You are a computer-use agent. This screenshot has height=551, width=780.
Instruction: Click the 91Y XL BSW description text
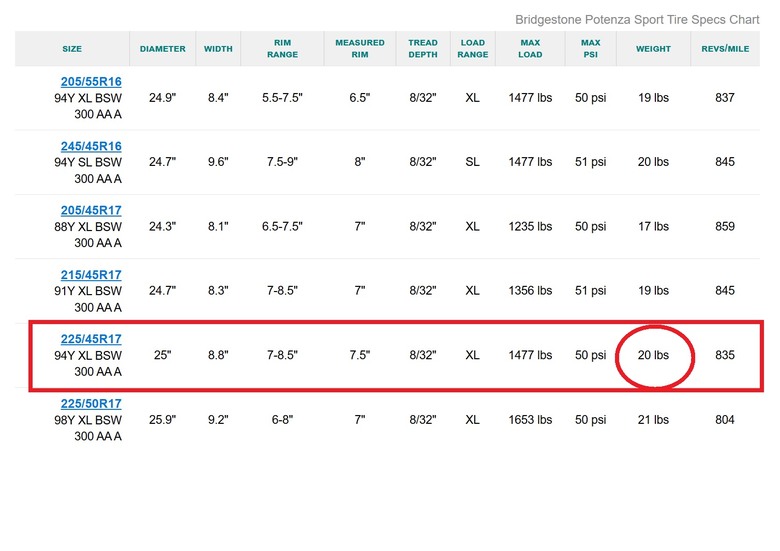pyautogui.click(x=88, y=291)
